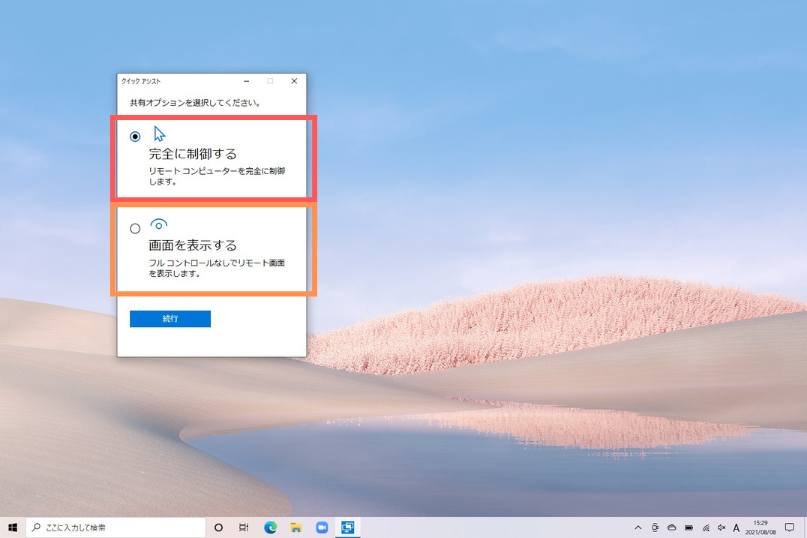The height and width of the screenshot is (538, 807).
Task: Open the network tray icon
Action: 706,527
